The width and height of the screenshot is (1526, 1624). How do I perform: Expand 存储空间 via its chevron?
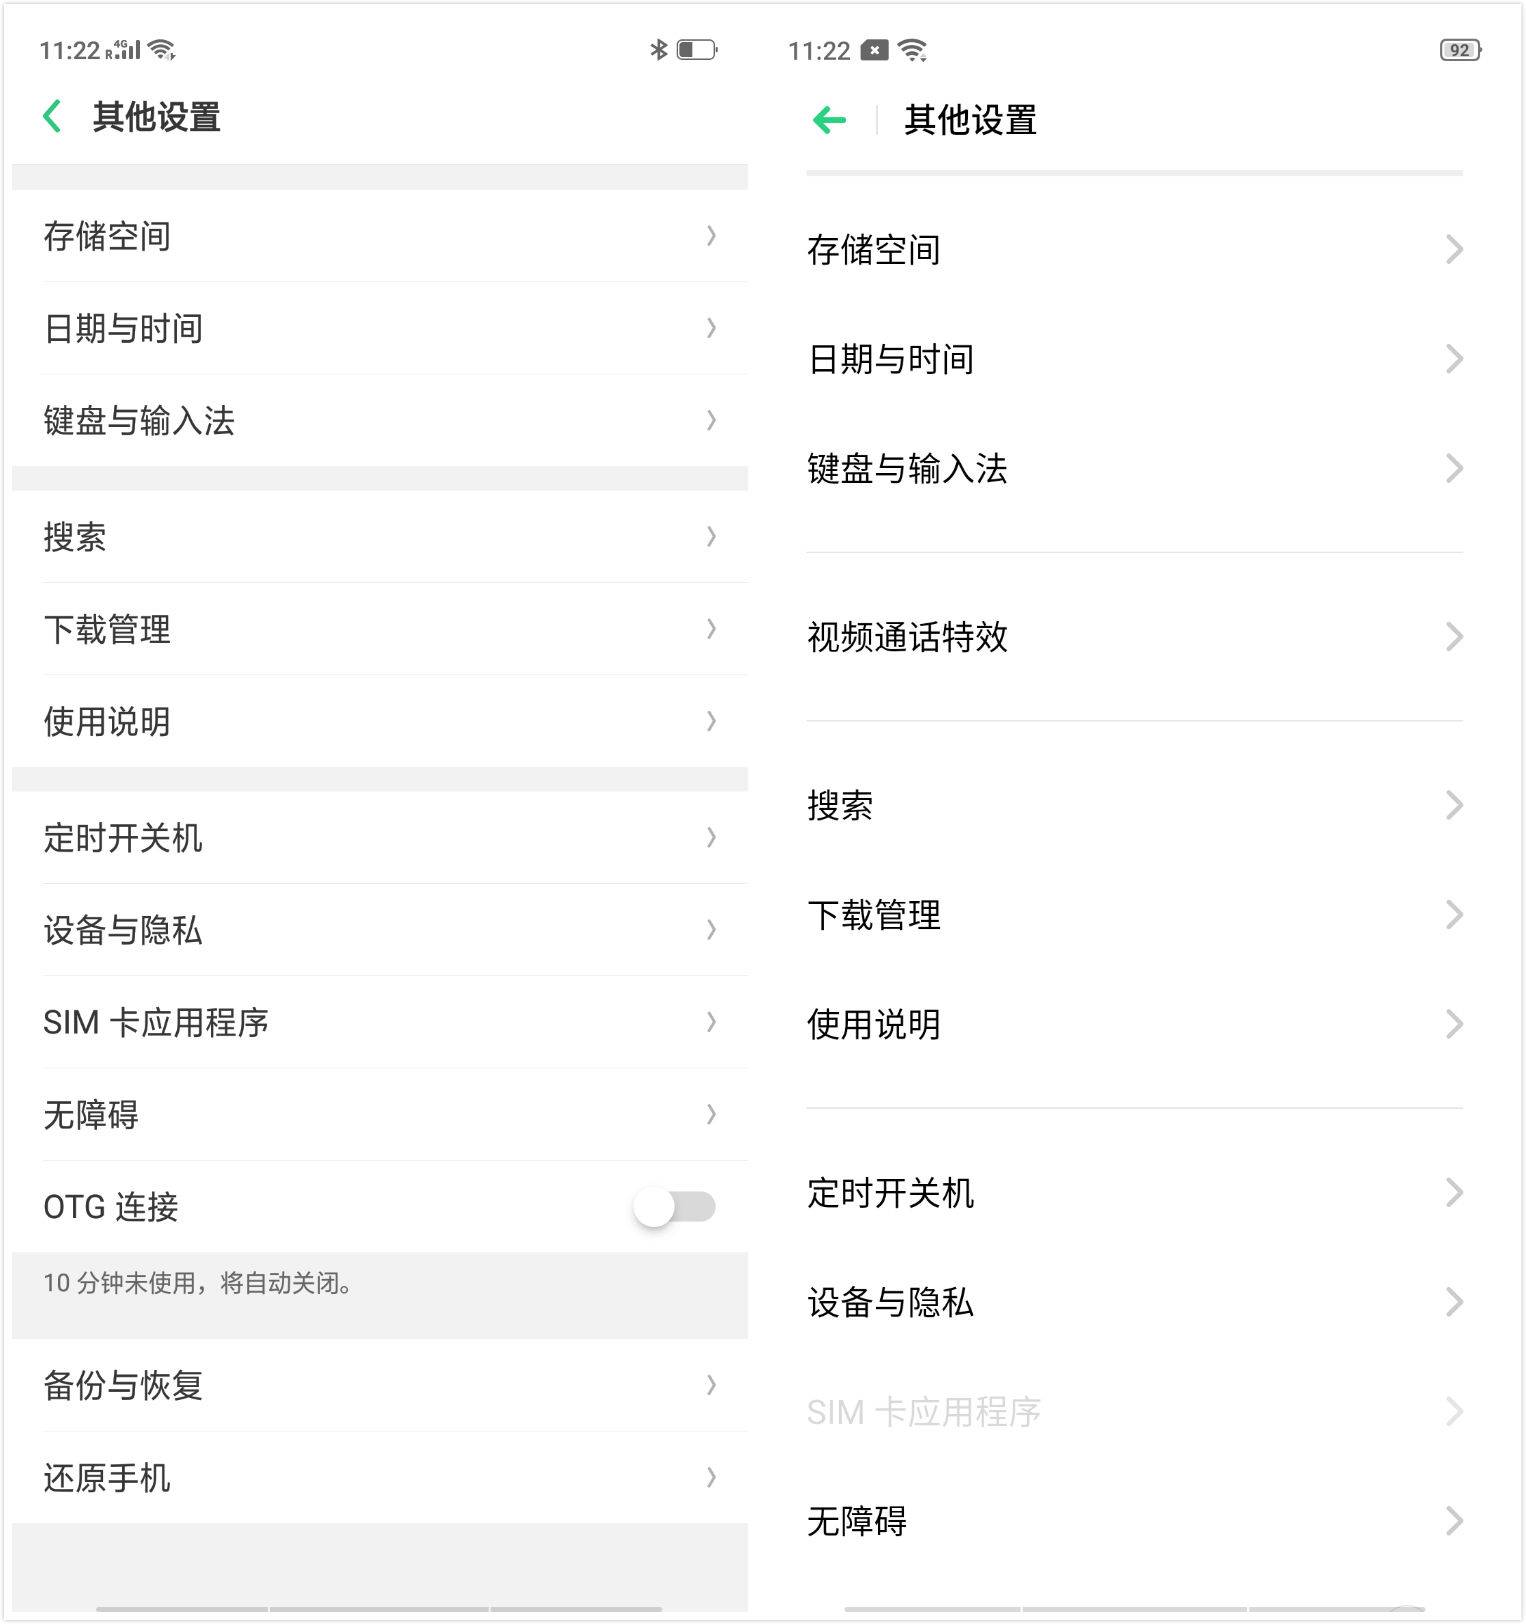(710, 237)
